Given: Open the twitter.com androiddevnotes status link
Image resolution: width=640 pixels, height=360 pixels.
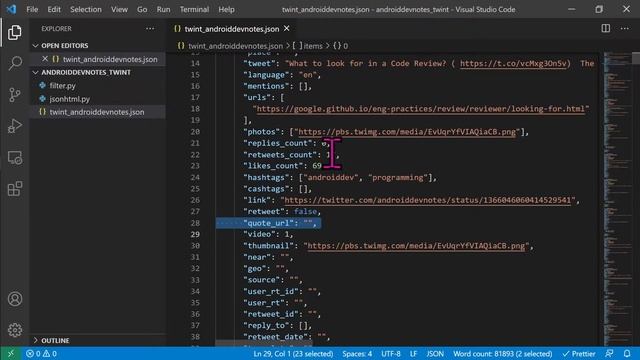Looking at the screenshot, I should 427,200.
